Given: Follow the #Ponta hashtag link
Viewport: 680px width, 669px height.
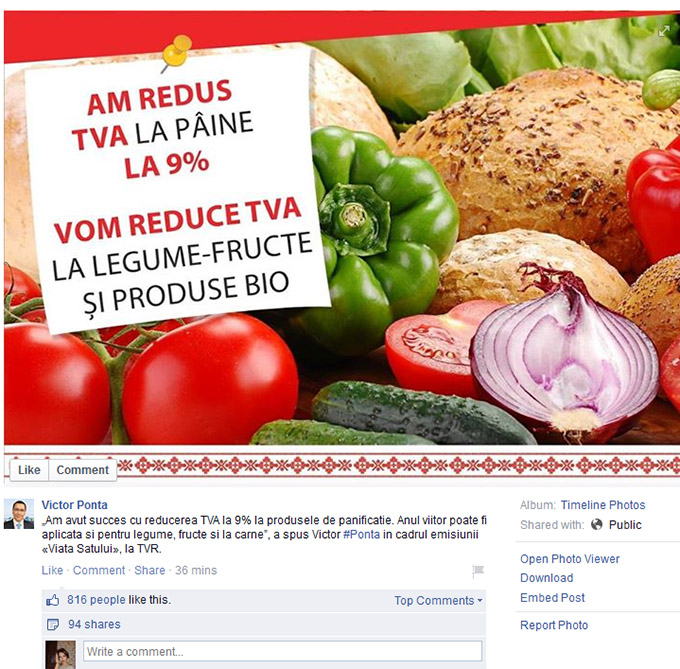Looking at the screenshot, I should [361, 534].
